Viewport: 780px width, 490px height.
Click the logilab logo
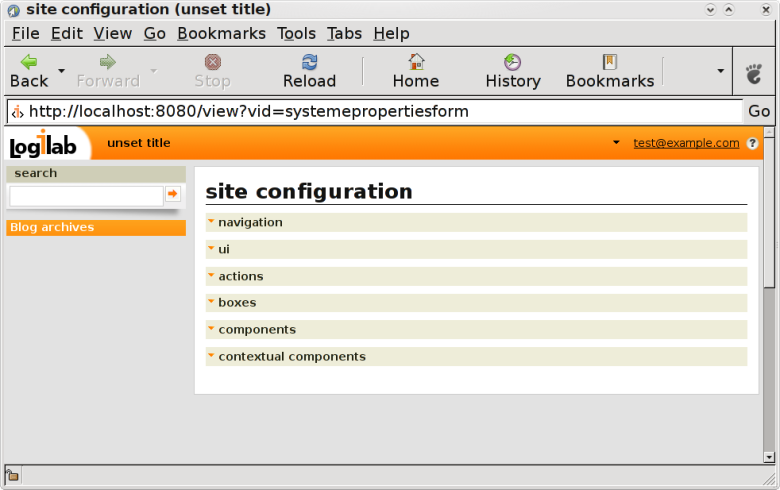click(43, 145)
